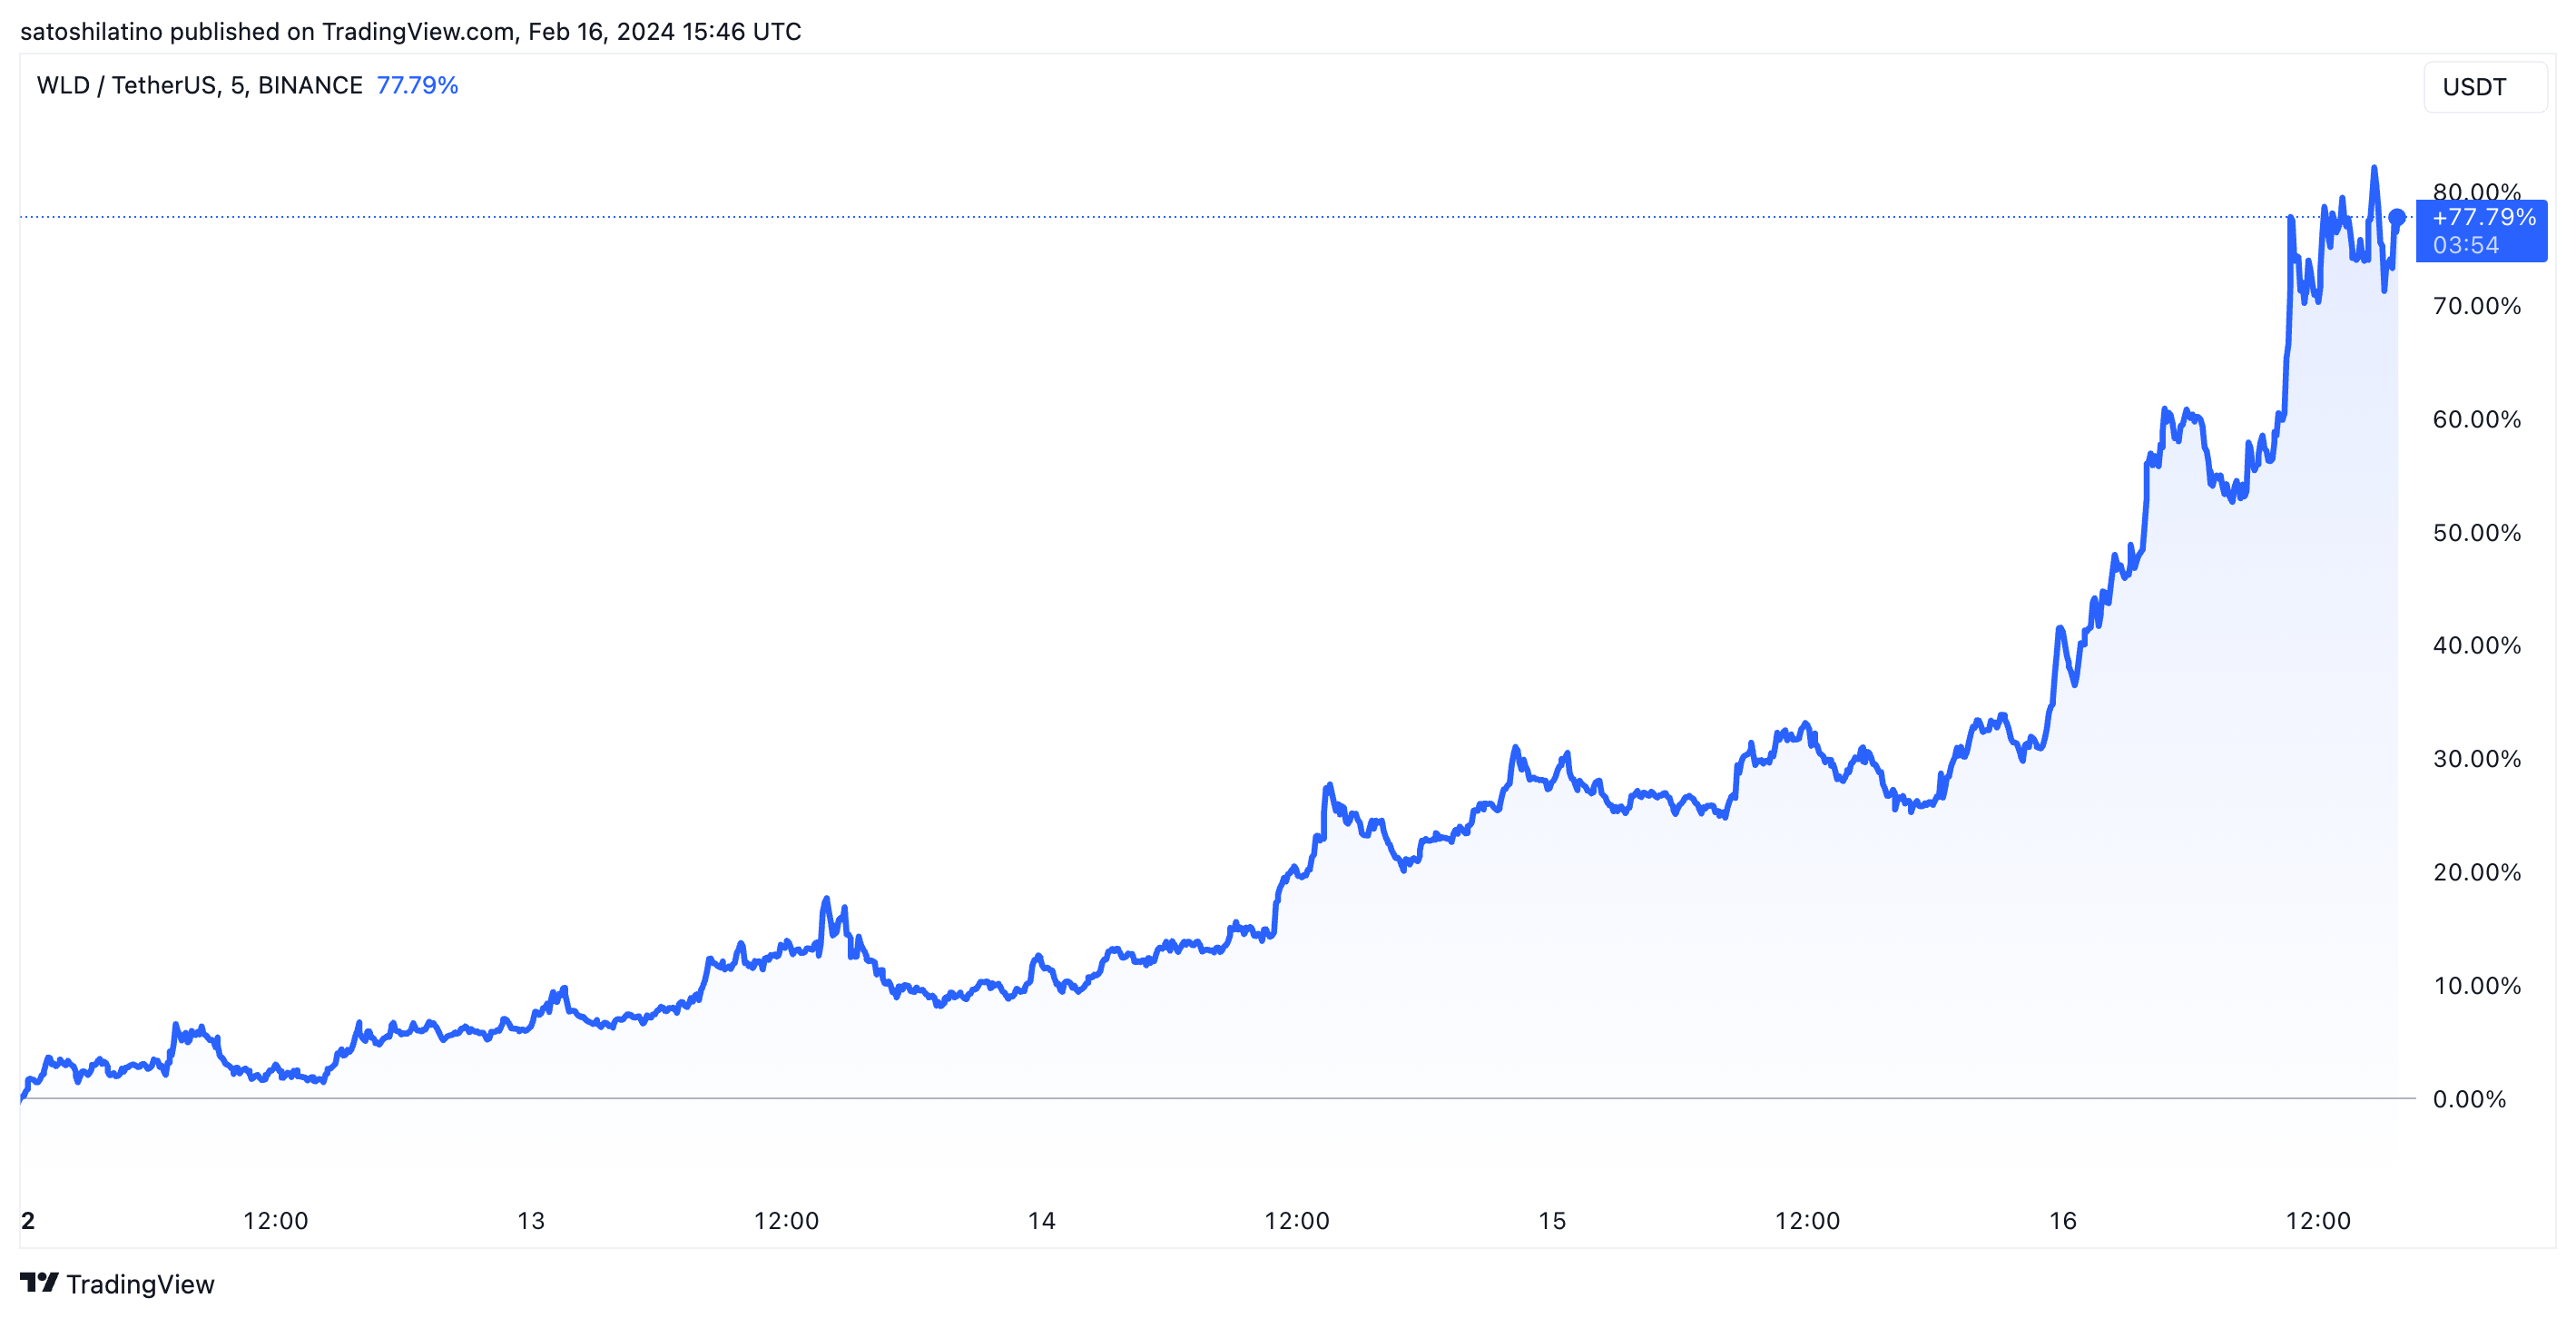The image size is (2576, 1318).
Task: Click date 14 on the time axis
Action: (1041, 1220)
